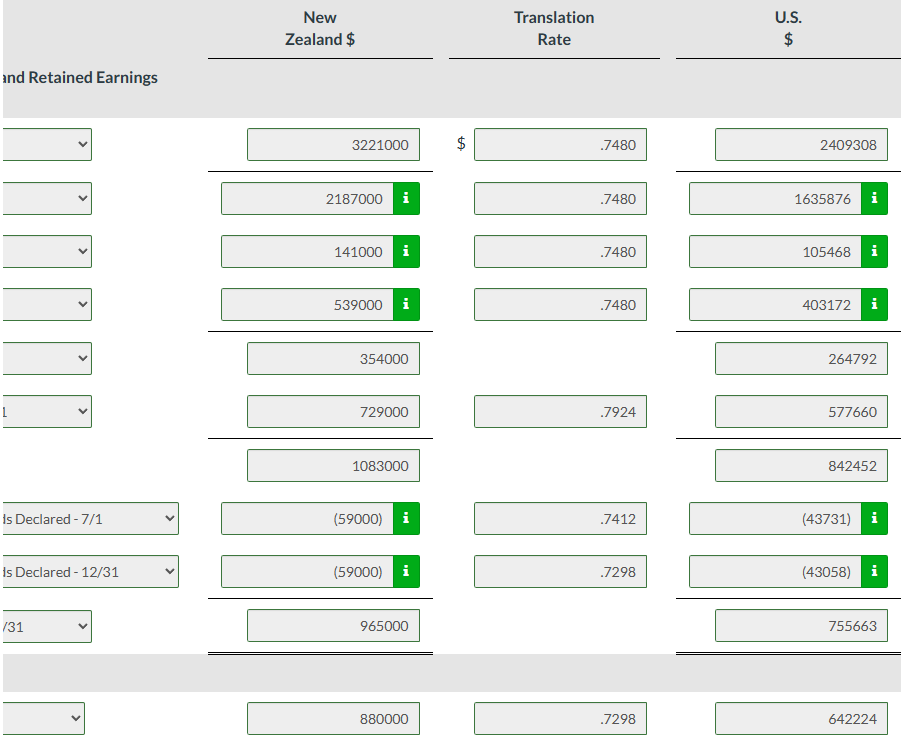Click info icon beside 539000 value
Screen dimensions: 919x755
tap(406, 304)
